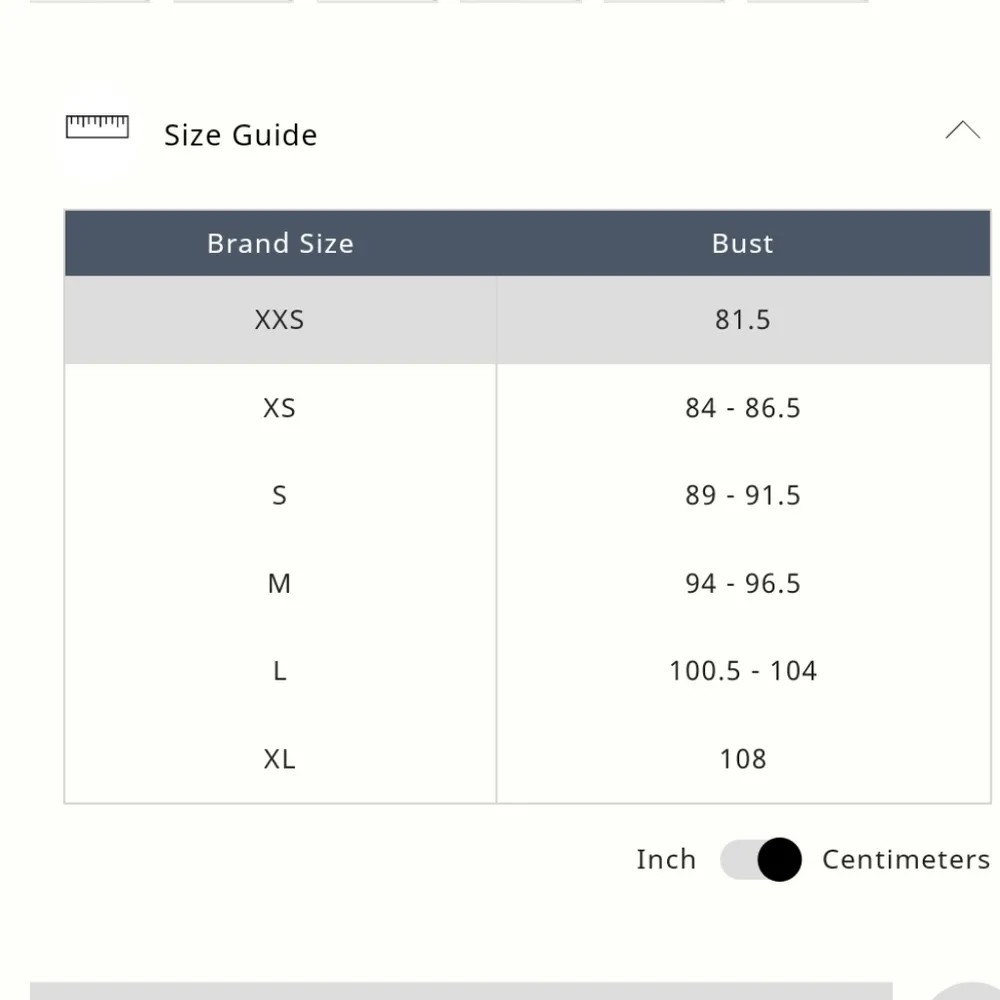This screenshot has width=1000, height=1000.
Task: Select the XL brand size cell
Action: 280,759
